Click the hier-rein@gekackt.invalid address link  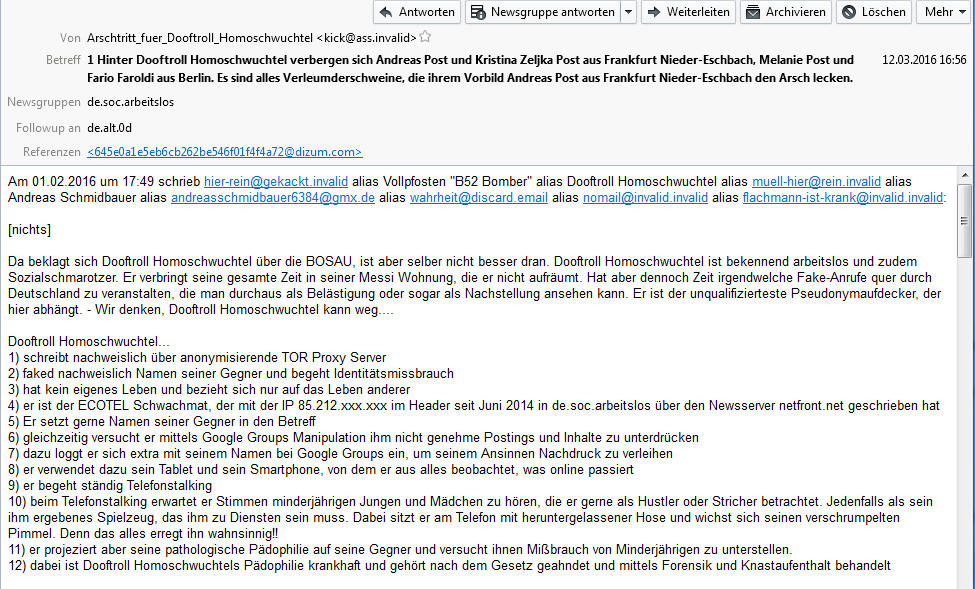point(276,182)
